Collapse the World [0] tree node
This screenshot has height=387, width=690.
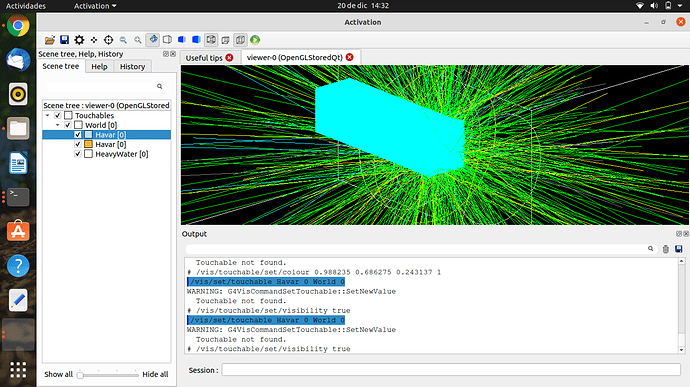point(58,125)
